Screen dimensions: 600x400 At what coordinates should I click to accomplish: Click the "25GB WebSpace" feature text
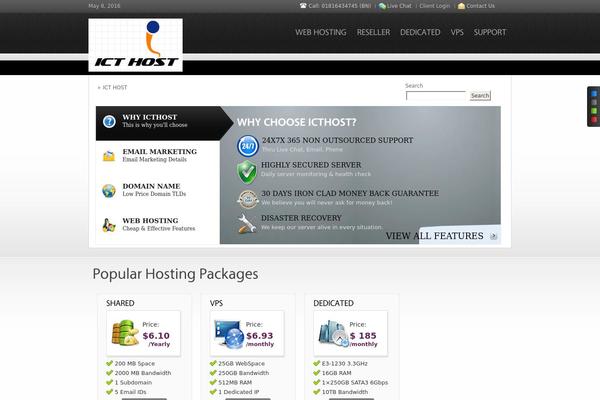pos(241,364)
